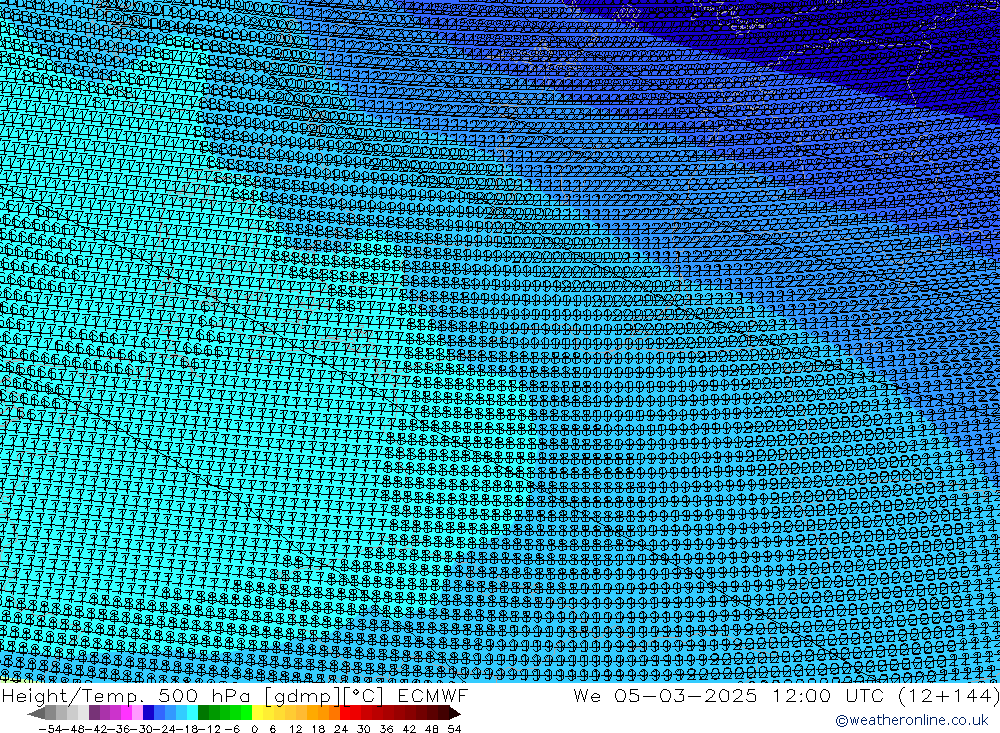Open the weatheronline.co.uk copyright link
This screenshot has height=733, width=1000.
[911, 720]
